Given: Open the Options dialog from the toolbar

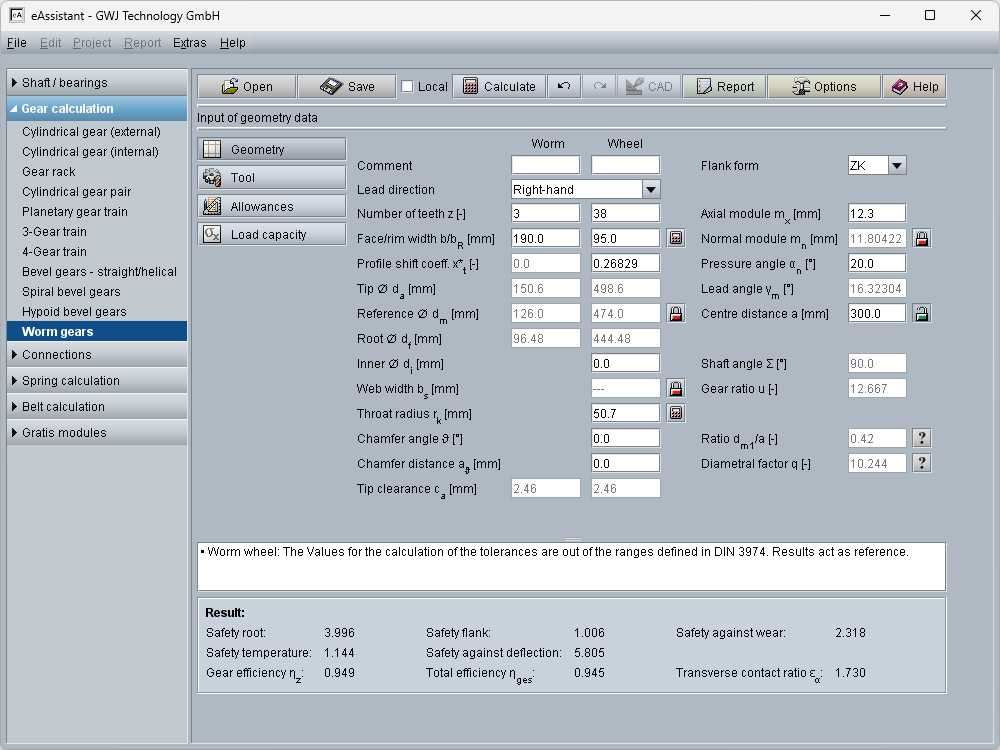Looking at the screenshot, I should pos(824,87).
